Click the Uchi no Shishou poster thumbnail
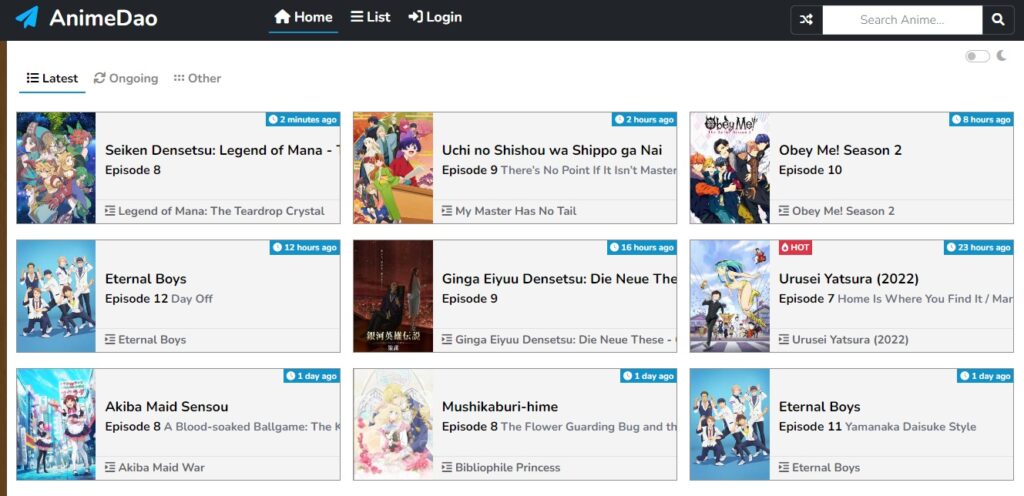 tap(393, 168)
